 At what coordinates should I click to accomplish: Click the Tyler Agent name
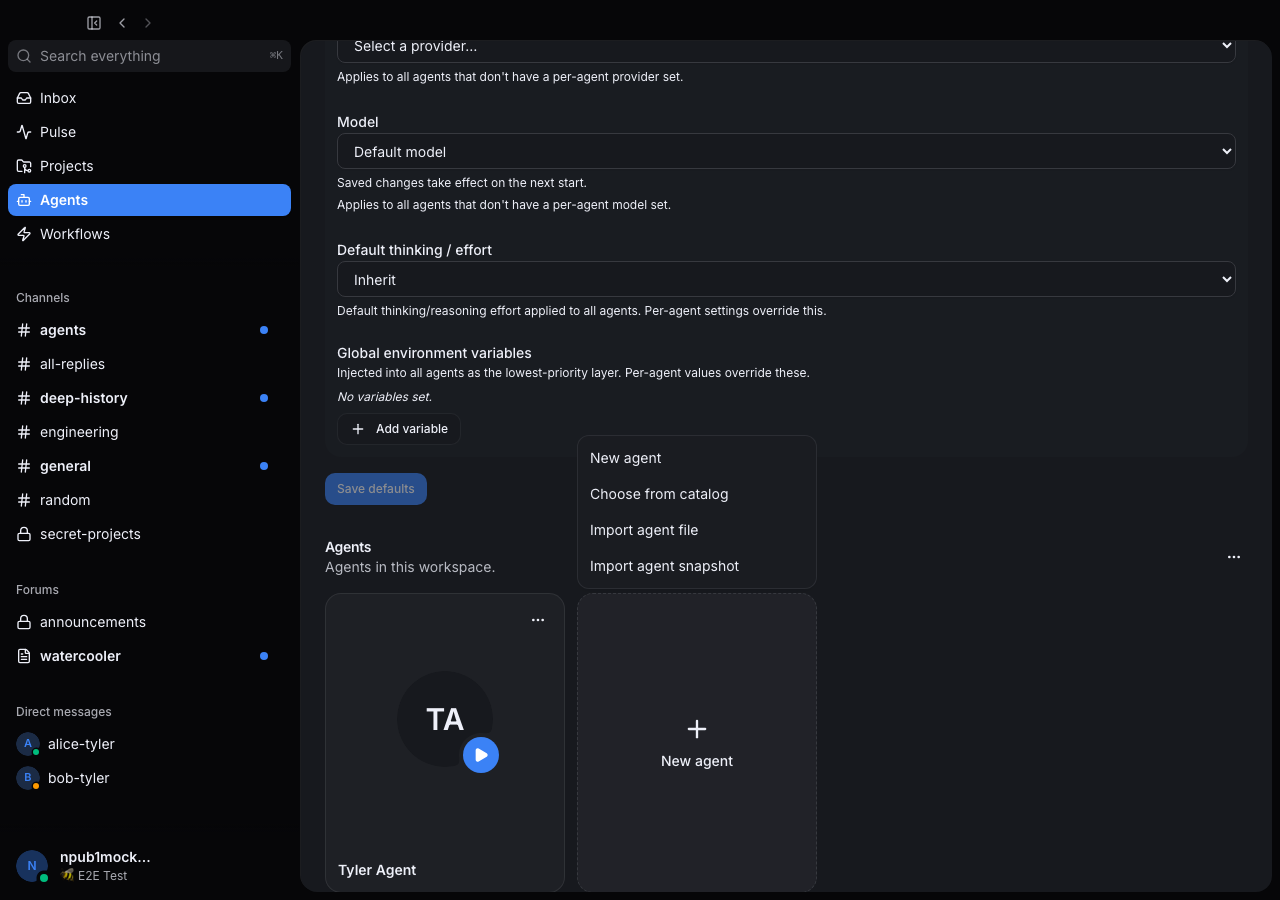click(x=377, y=870)
